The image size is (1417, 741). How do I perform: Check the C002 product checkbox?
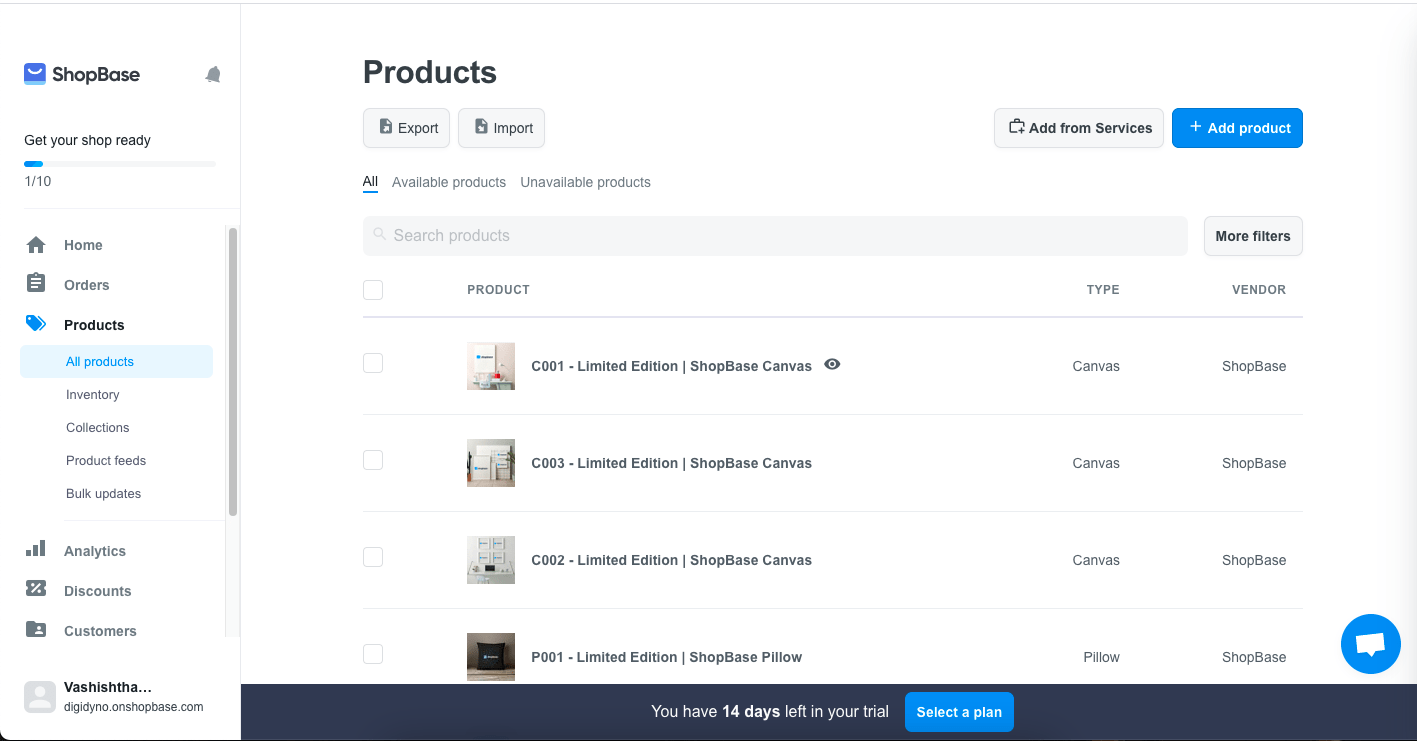click(x=373, y=557)
